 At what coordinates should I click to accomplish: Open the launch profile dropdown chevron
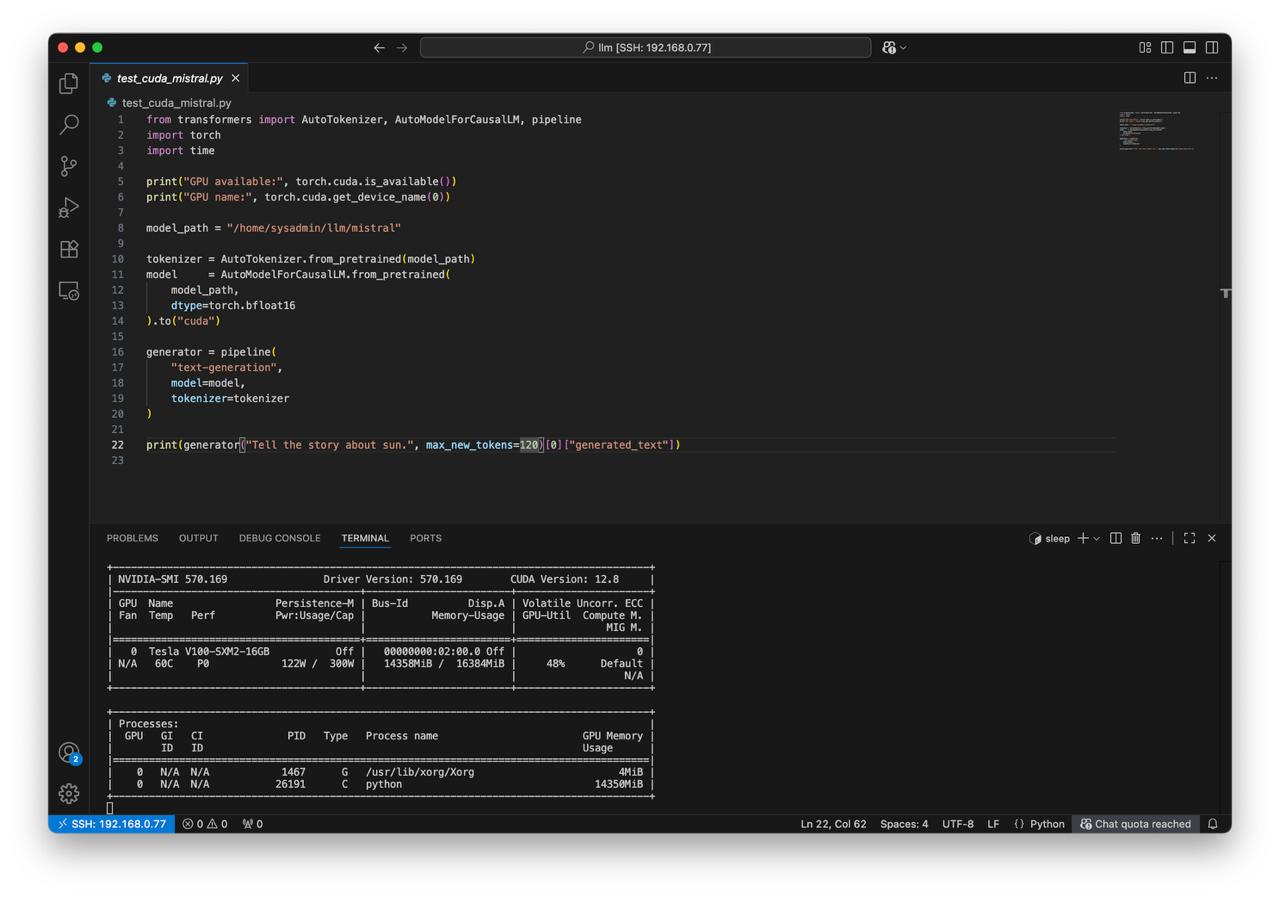1097,538
